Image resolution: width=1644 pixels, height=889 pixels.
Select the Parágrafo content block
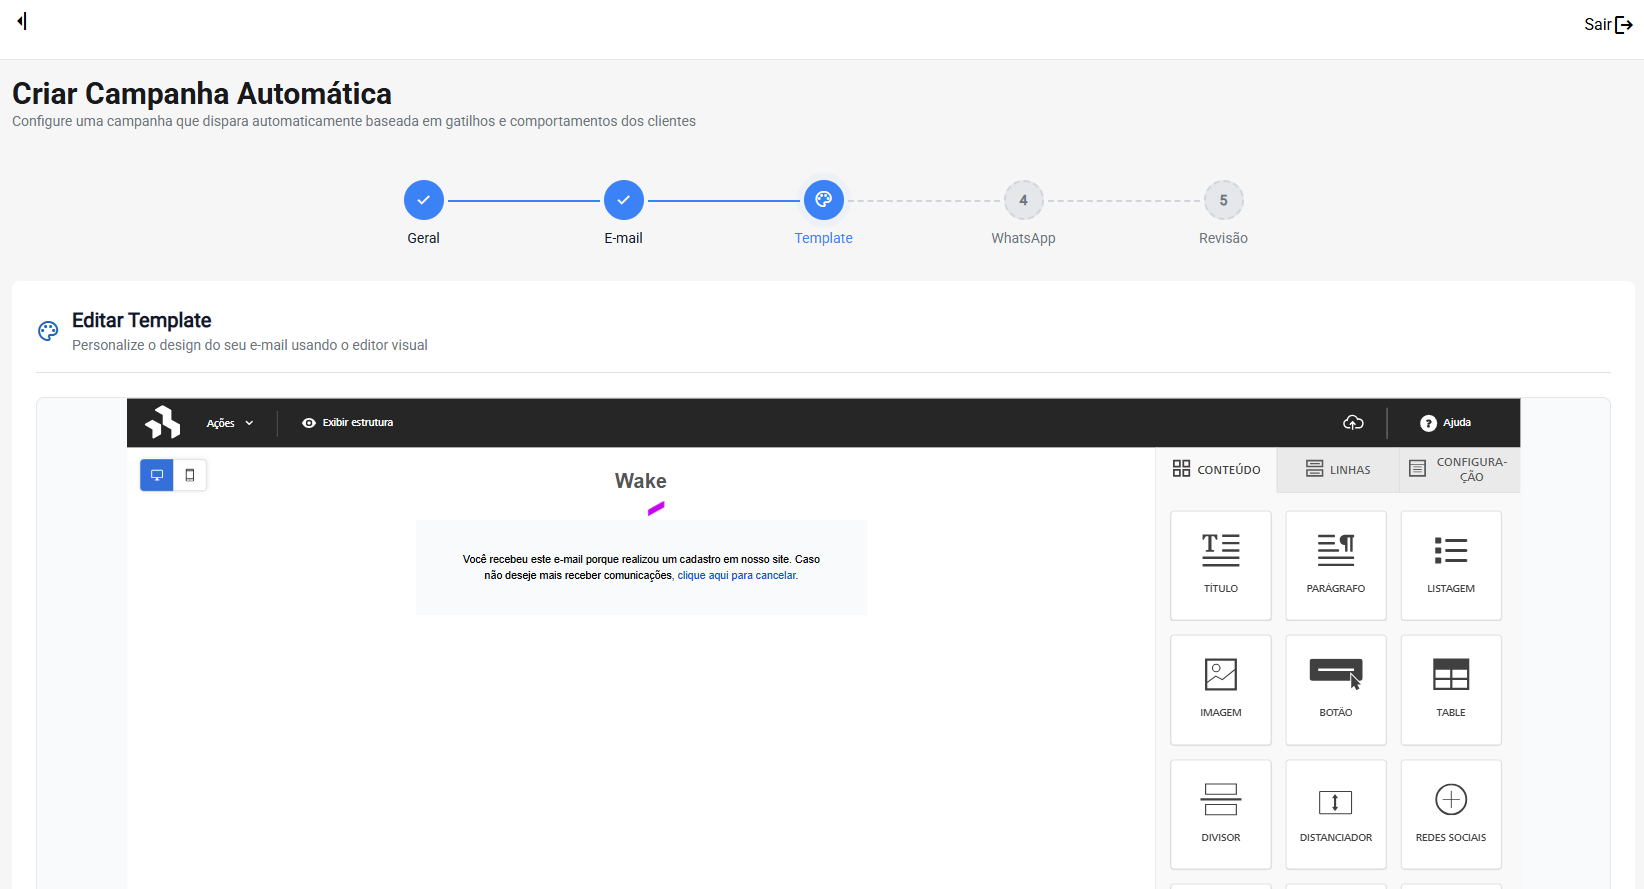point(1335,565)
